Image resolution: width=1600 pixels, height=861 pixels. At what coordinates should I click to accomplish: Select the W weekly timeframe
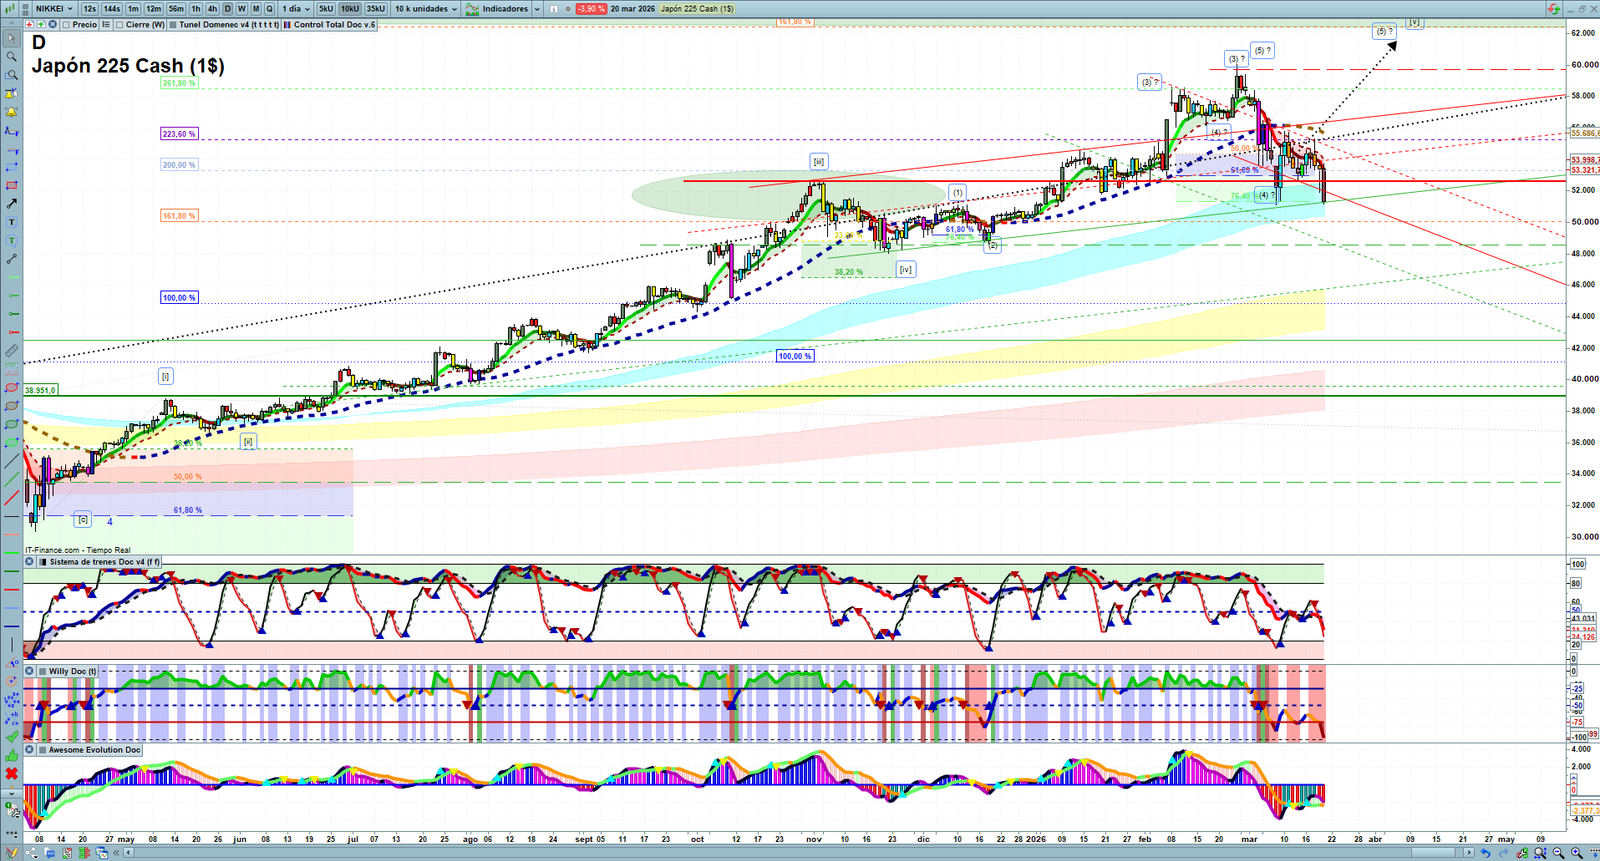(x=241, y=9)
